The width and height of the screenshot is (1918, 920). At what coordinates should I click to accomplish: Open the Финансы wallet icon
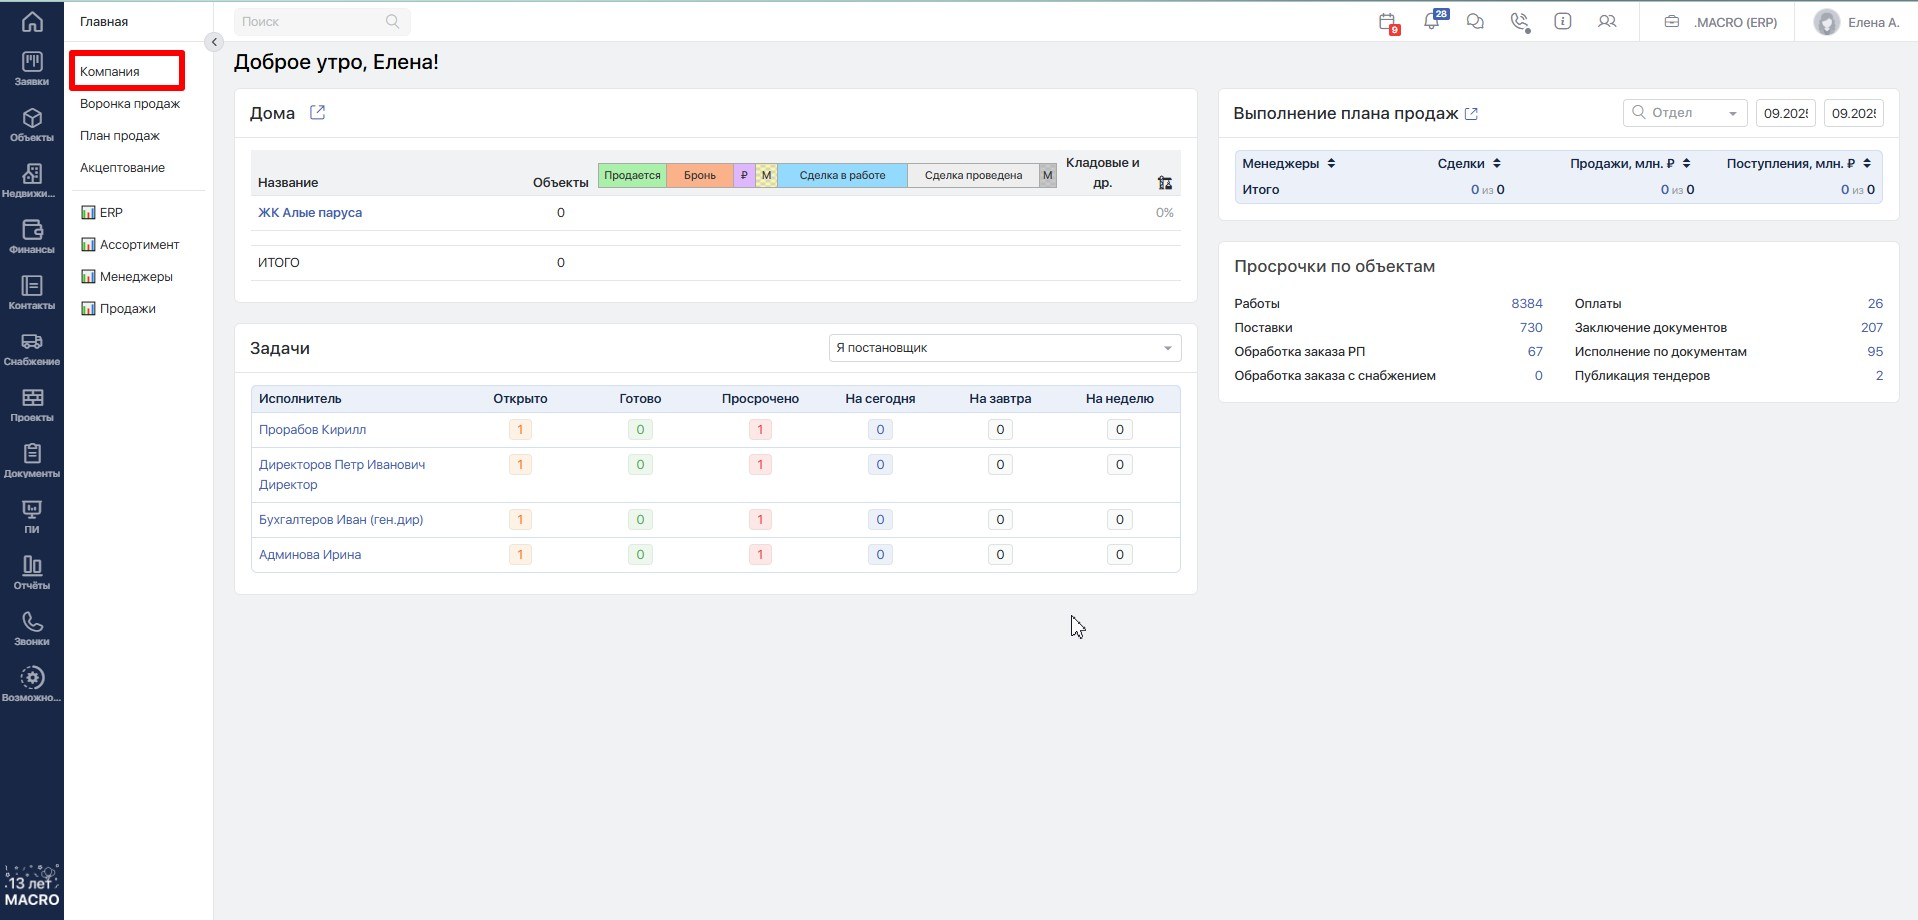click(32, 237)
